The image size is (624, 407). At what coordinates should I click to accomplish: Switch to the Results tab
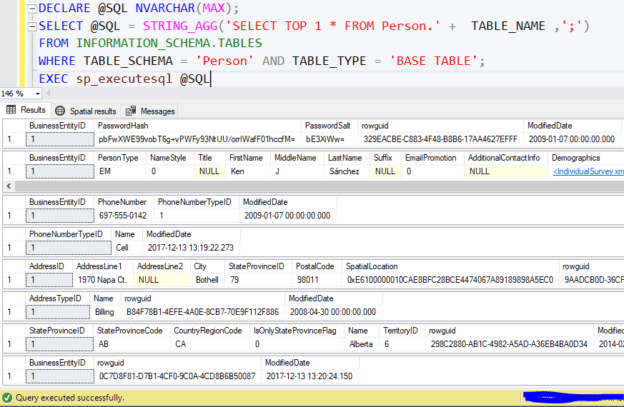tap(26, 110)
